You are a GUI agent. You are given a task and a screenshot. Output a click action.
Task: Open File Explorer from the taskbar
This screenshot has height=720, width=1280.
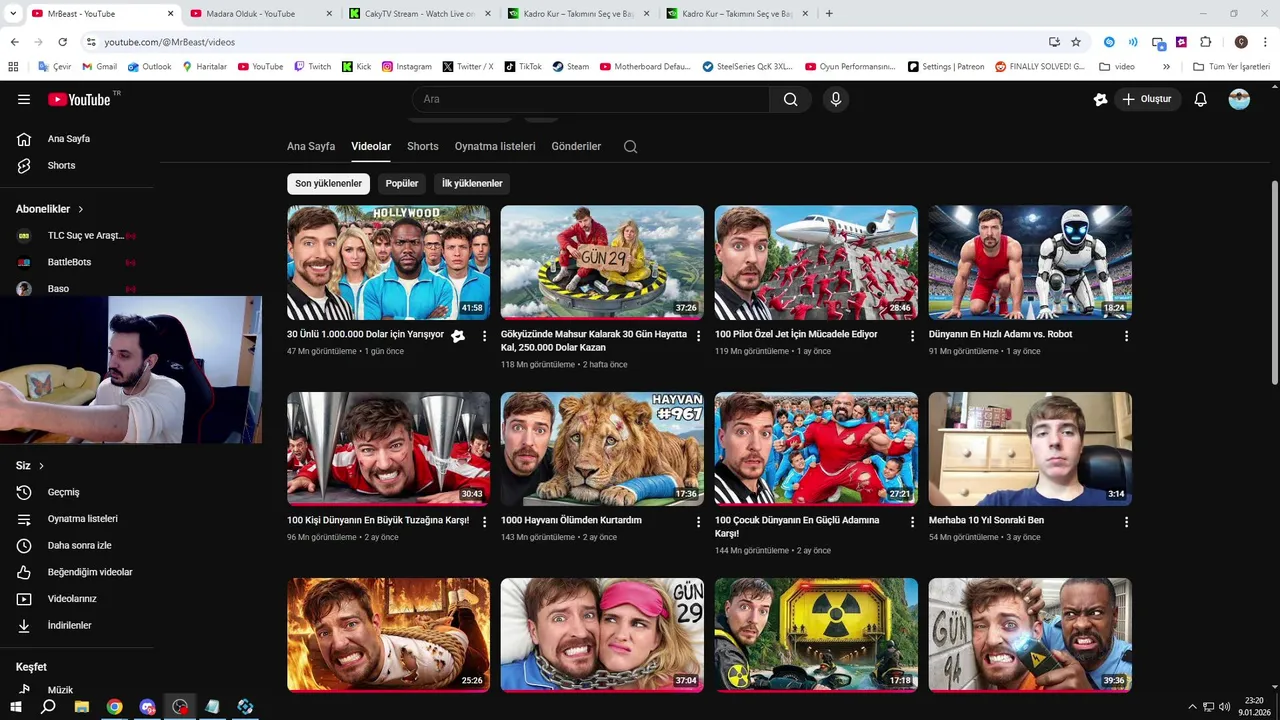[81, 707]
